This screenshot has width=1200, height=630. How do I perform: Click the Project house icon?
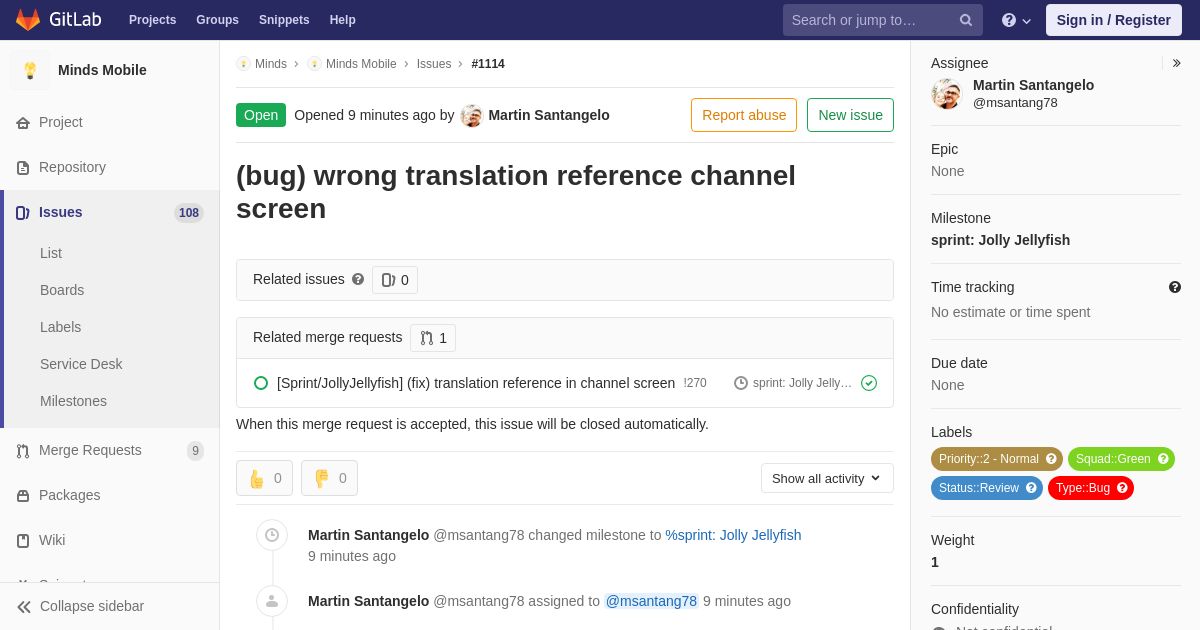(23, 123)
